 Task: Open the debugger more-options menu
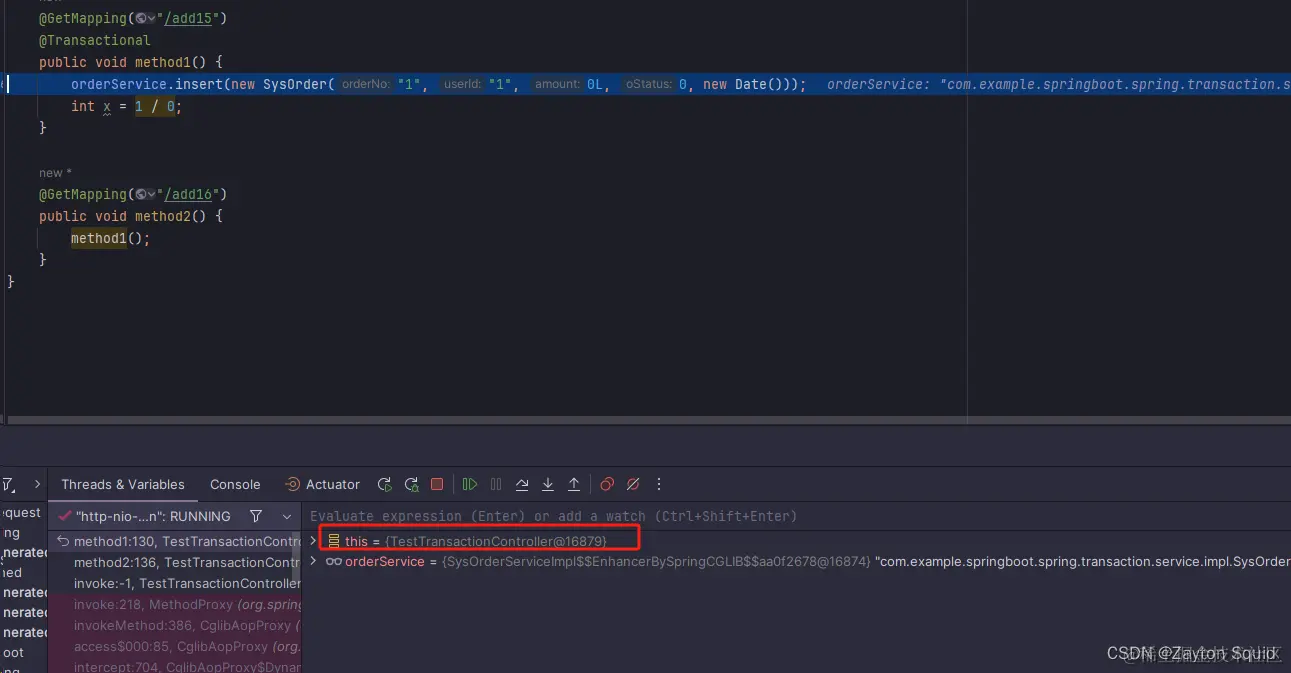pyautogui.click(x=659, y=484)
